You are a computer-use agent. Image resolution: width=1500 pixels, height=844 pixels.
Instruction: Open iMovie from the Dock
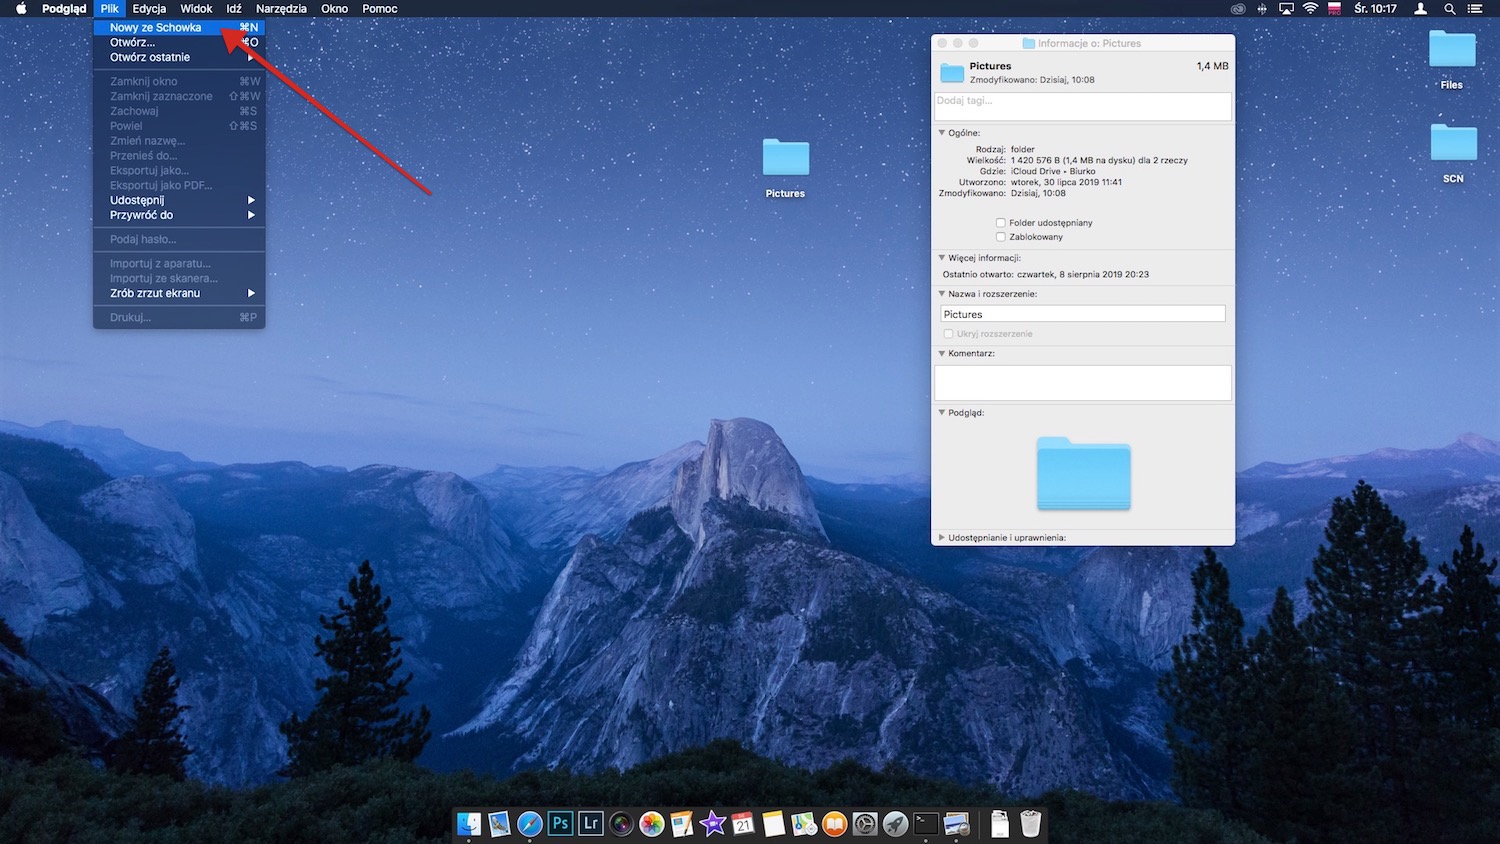712,823
